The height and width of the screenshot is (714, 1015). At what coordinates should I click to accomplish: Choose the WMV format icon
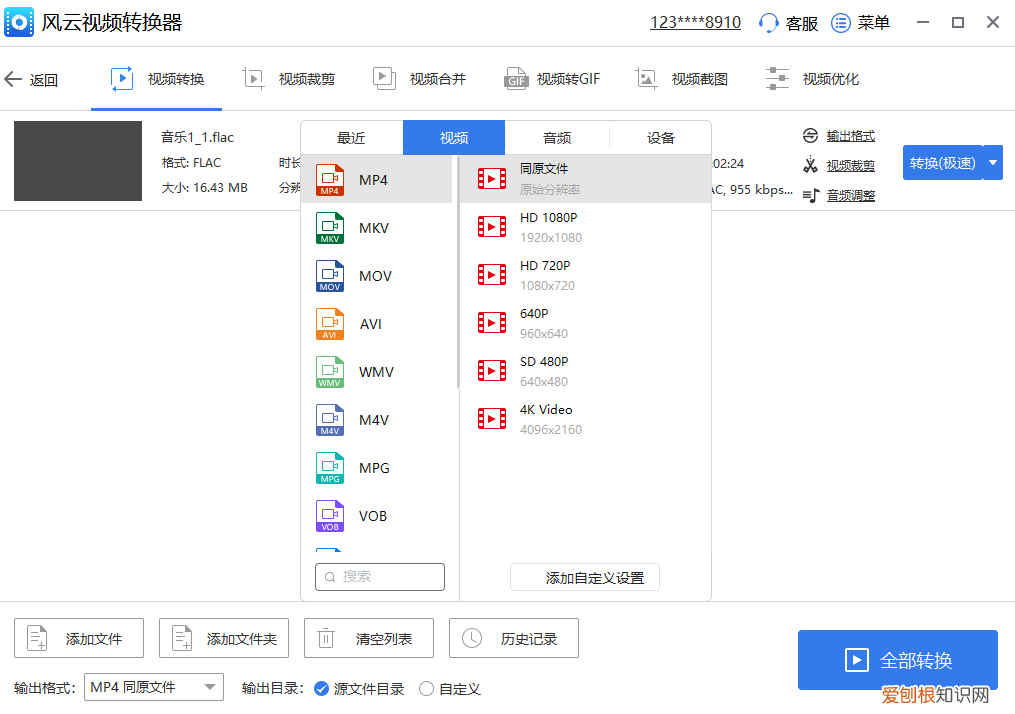330,371
